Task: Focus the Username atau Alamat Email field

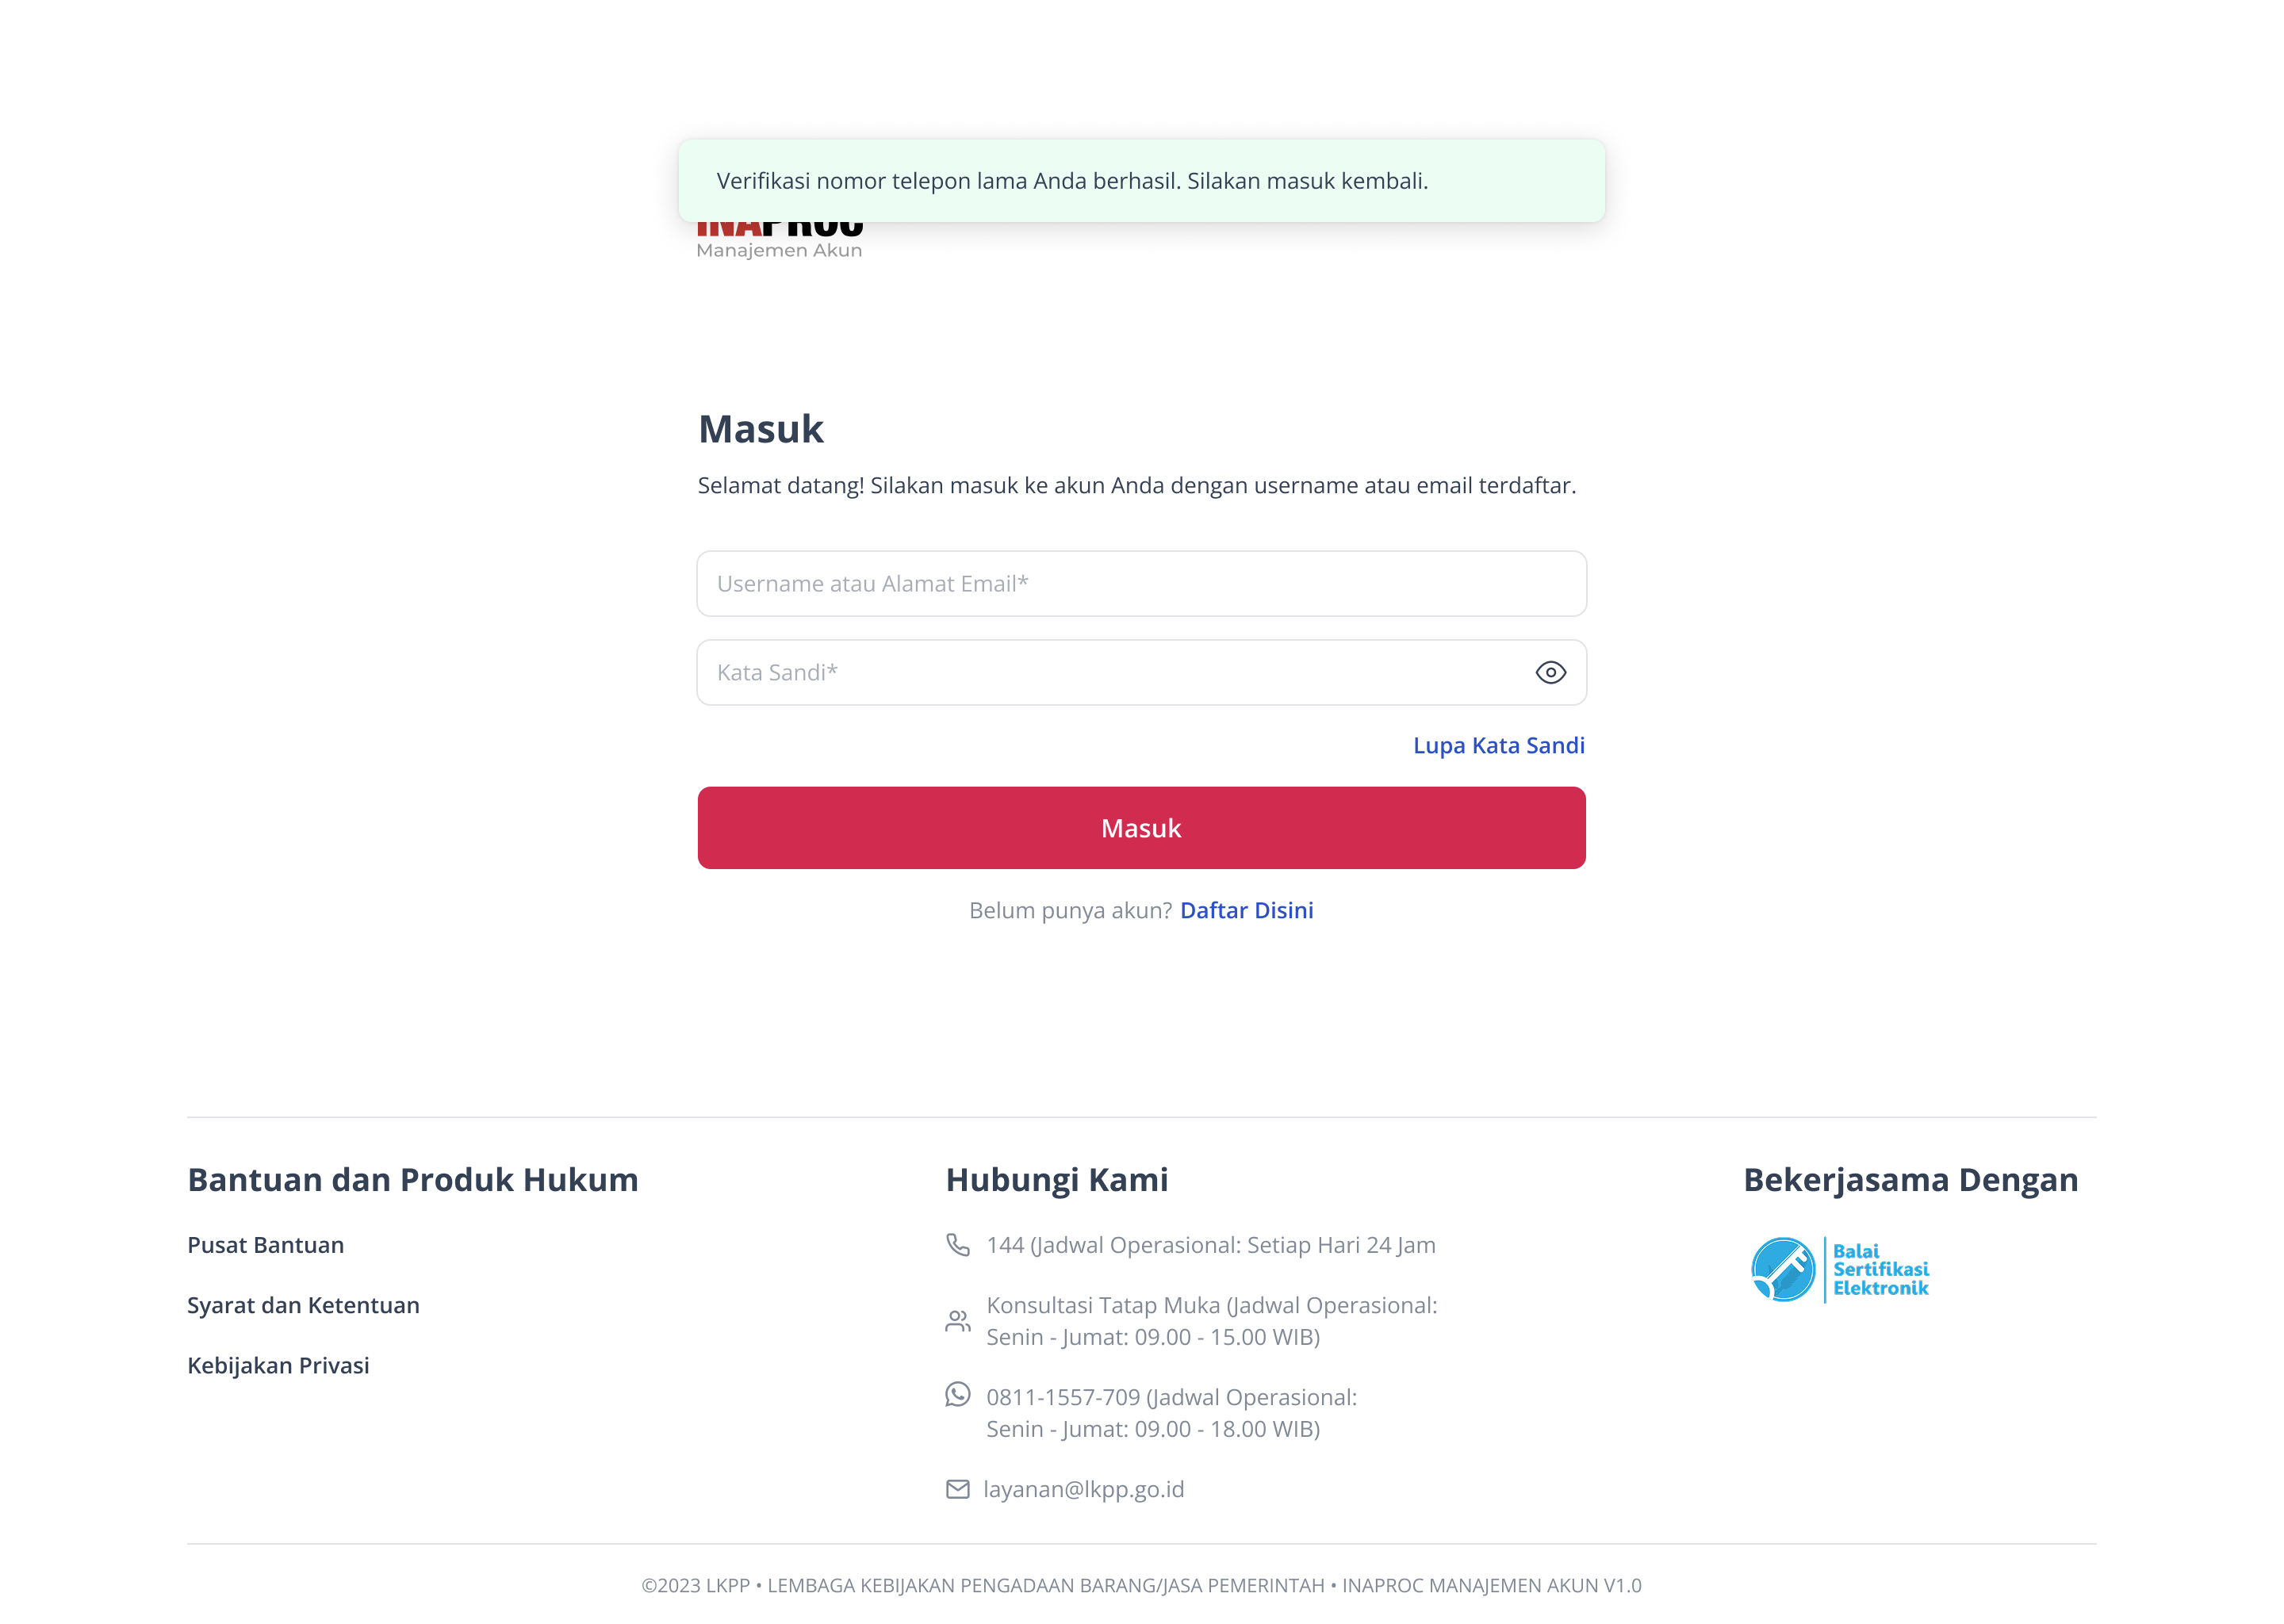Action: (1141, 584)
